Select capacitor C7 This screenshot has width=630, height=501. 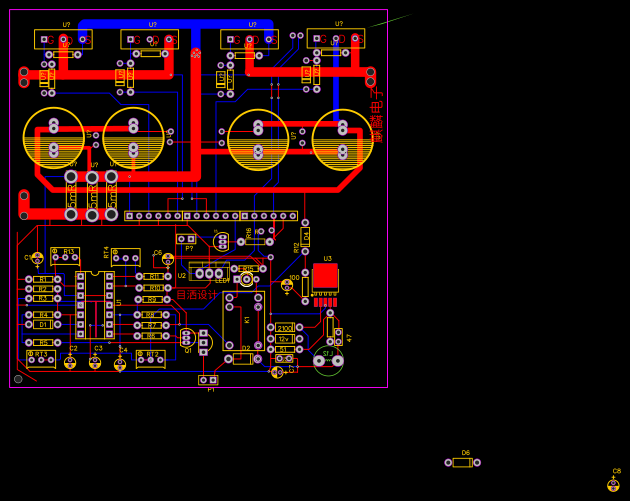tap(277, 372)
